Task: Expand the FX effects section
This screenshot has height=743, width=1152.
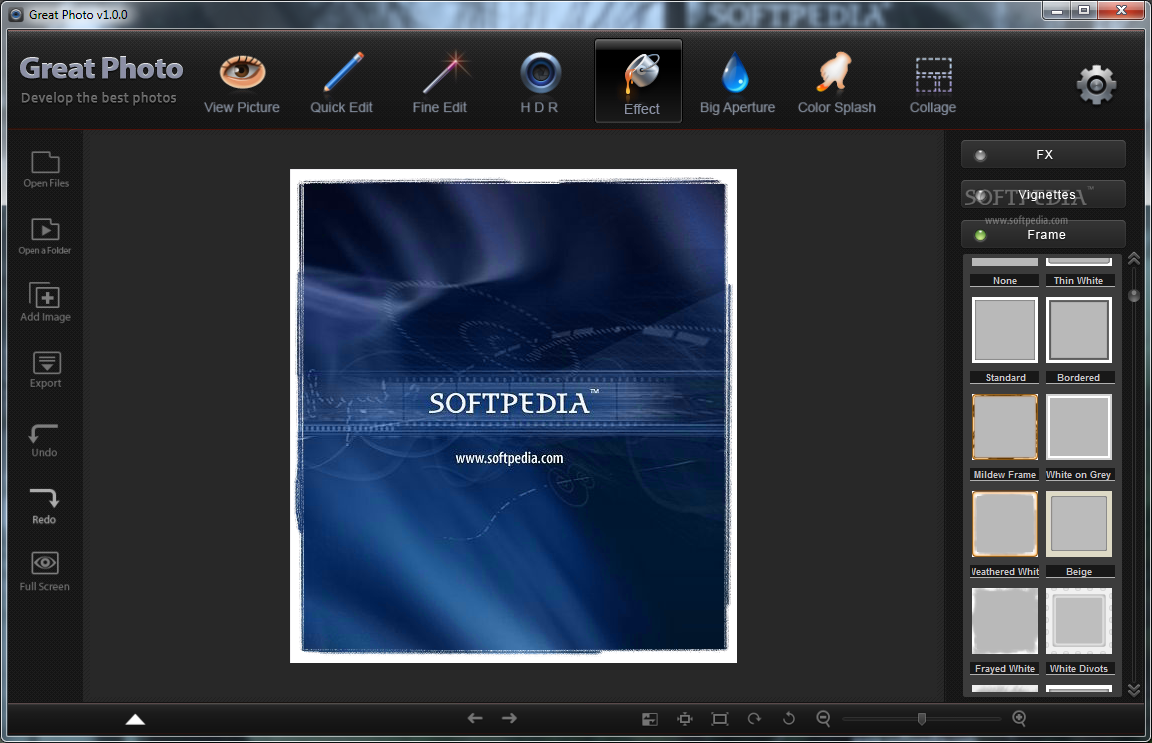Action: tap(1043, 155)
